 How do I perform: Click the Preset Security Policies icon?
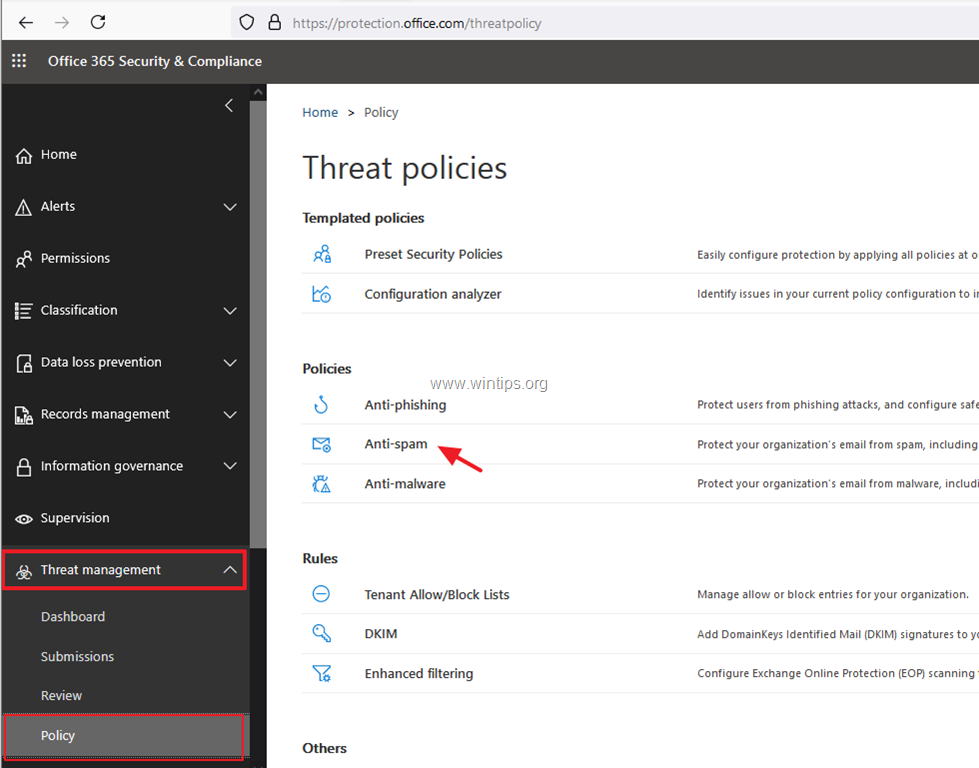322,254
